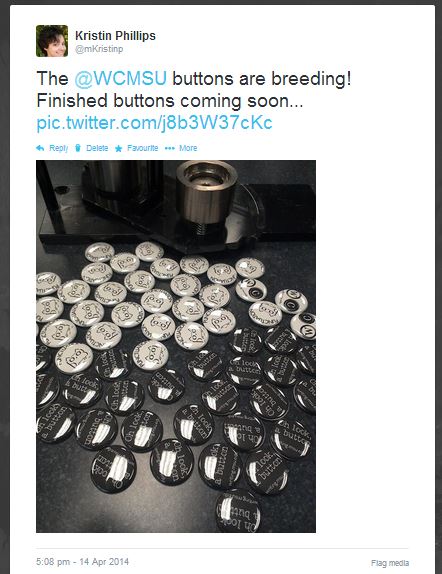Select the Flag media link
Screen dimensions: 442x574
pos(390,563)
